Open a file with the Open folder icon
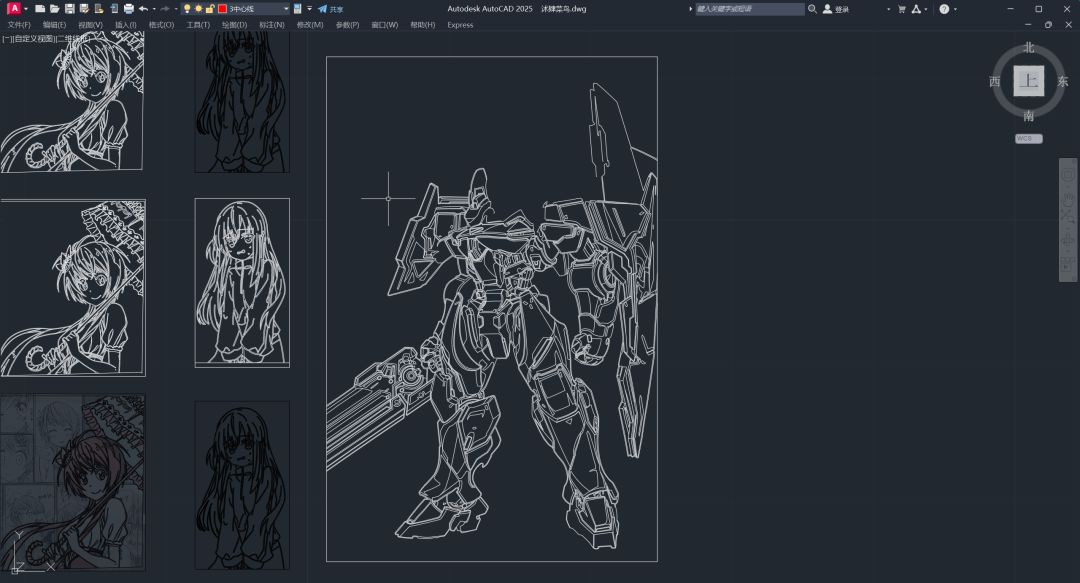Screen dimensions: 1080x583 click(x=54, y=9)
